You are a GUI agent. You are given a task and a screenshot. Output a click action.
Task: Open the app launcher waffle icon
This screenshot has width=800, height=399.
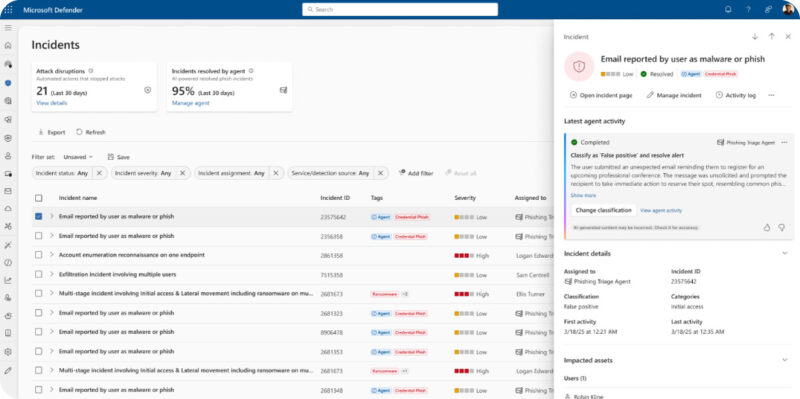click(x=9, y=10)
